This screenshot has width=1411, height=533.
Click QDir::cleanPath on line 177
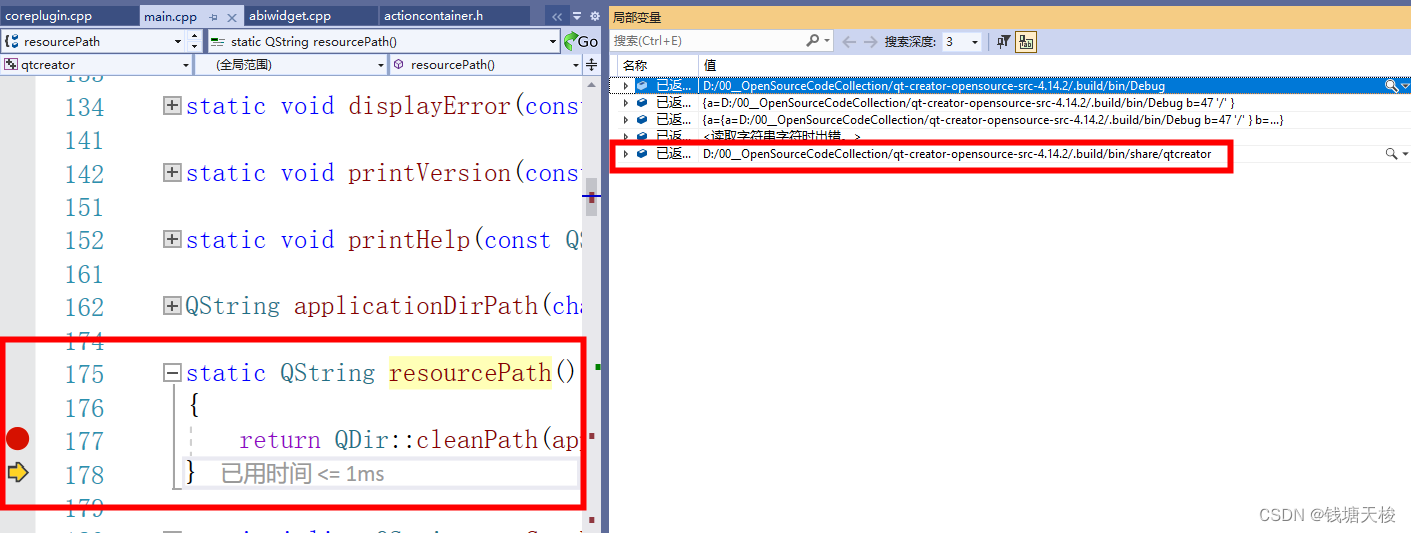coord(435,440)
